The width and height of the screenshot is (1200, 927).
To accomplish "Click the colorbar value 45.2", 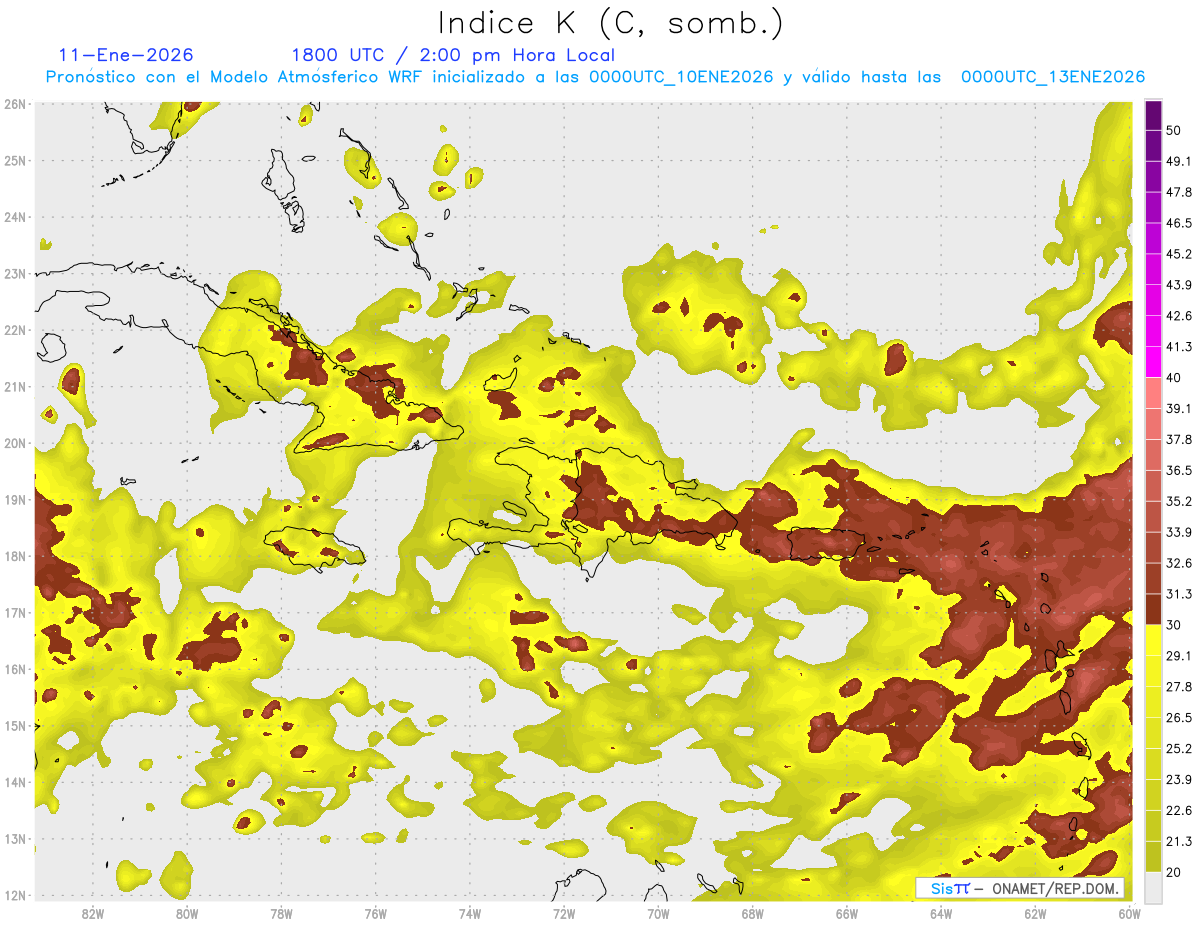I will [1179, 254].
